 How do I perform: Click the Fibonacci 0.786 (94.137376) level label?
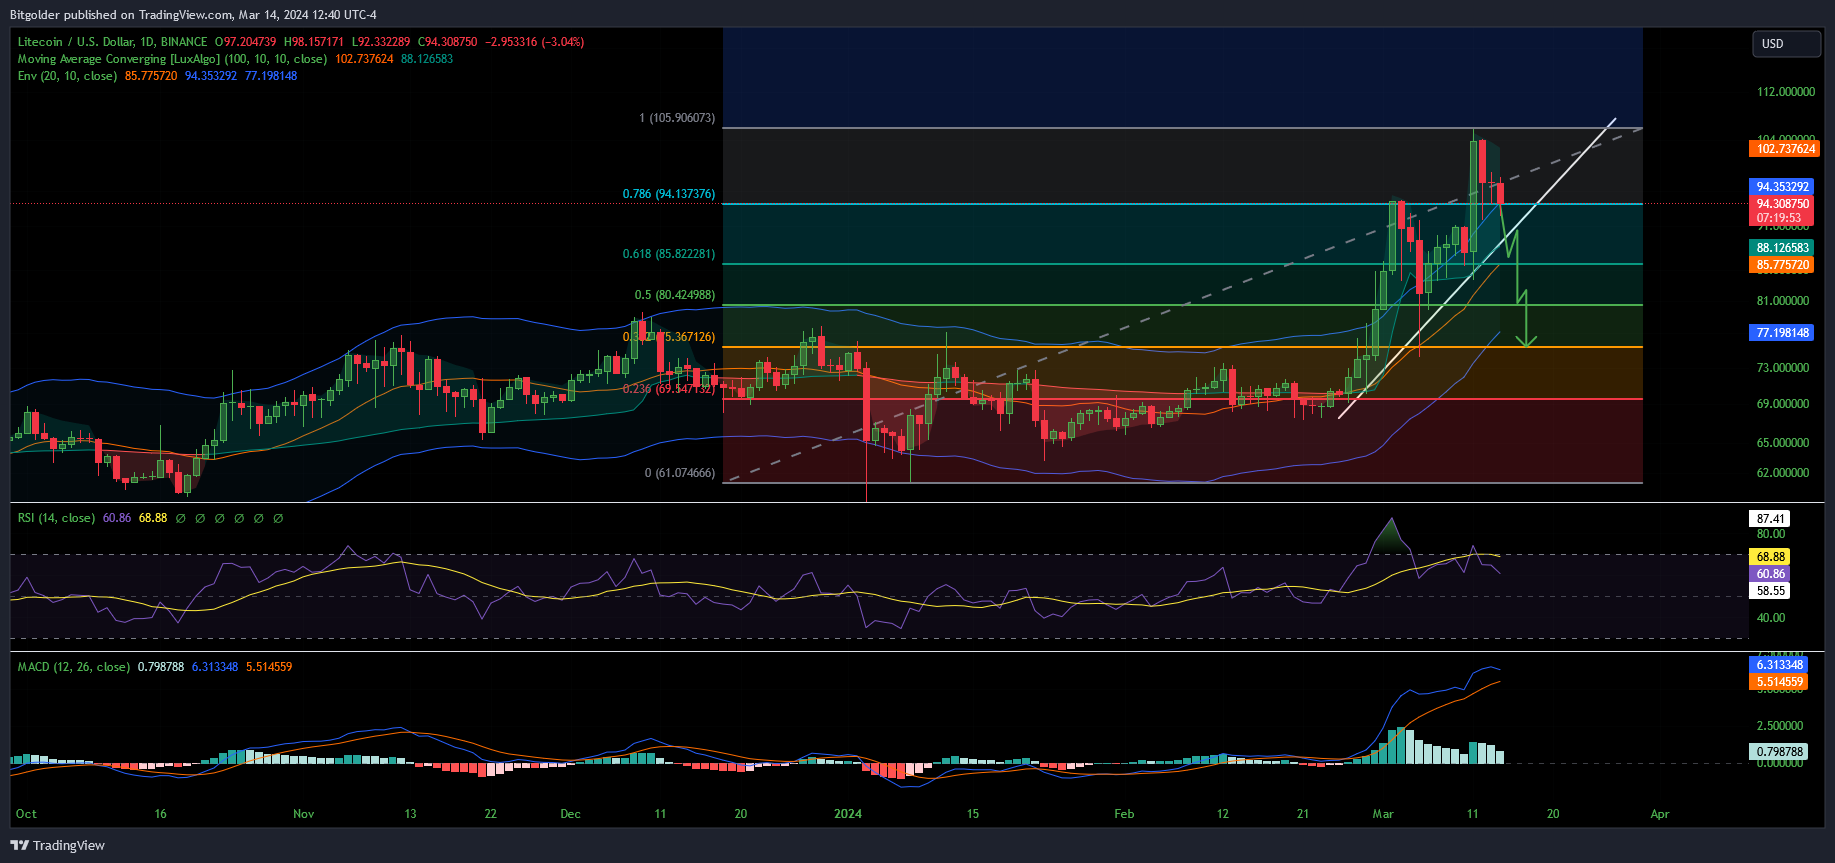point(669,194)
